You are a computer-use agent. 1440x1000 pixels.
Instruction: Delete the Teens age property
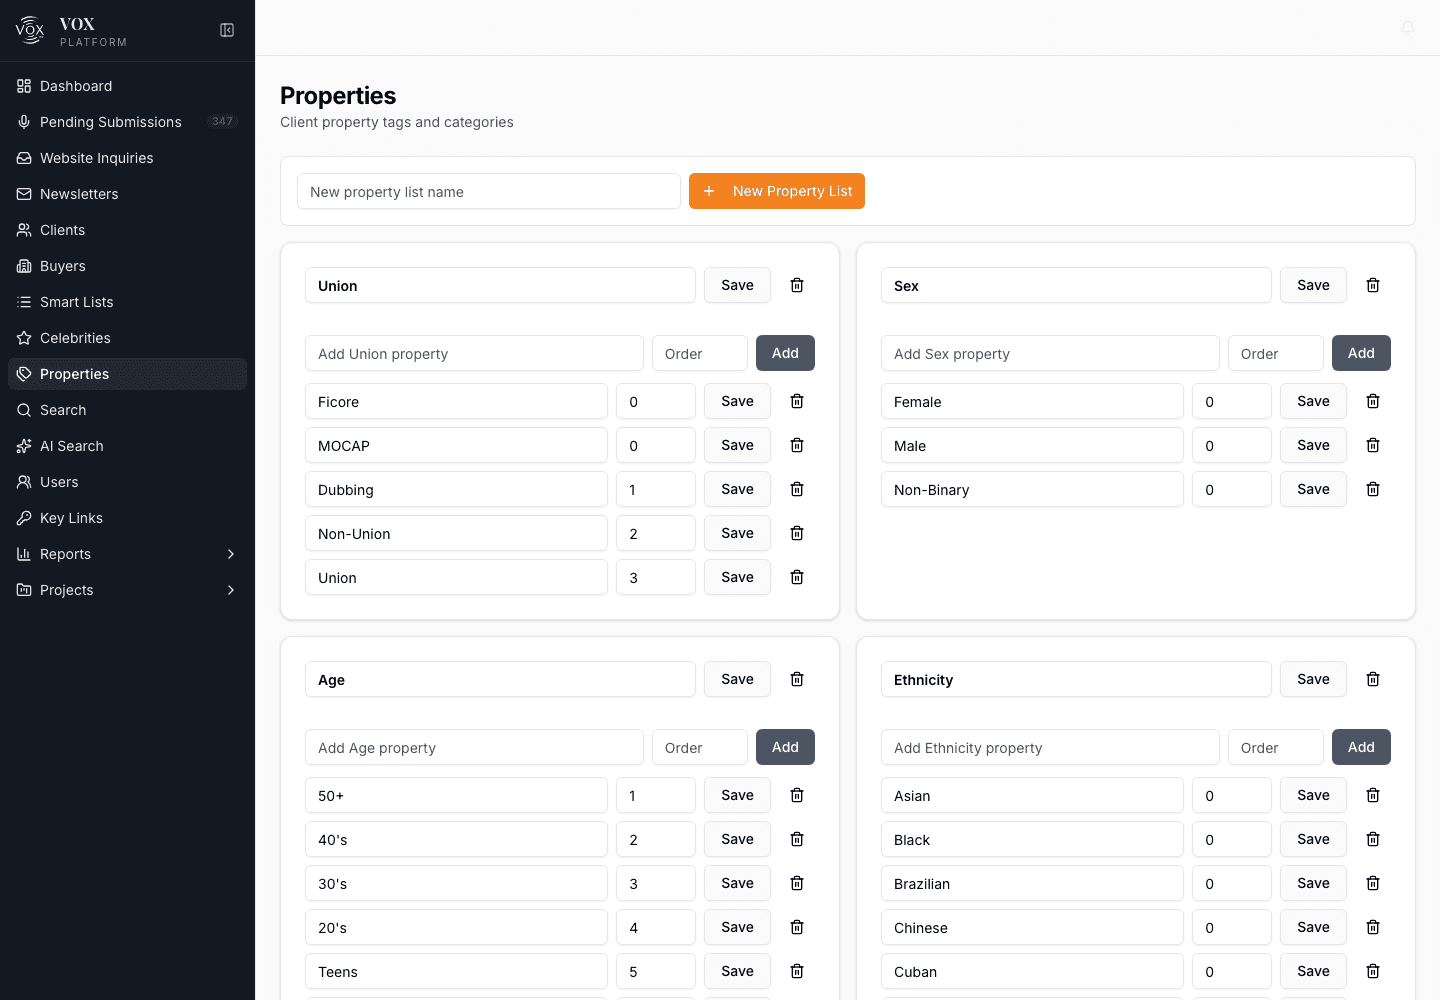coord(797,971)
